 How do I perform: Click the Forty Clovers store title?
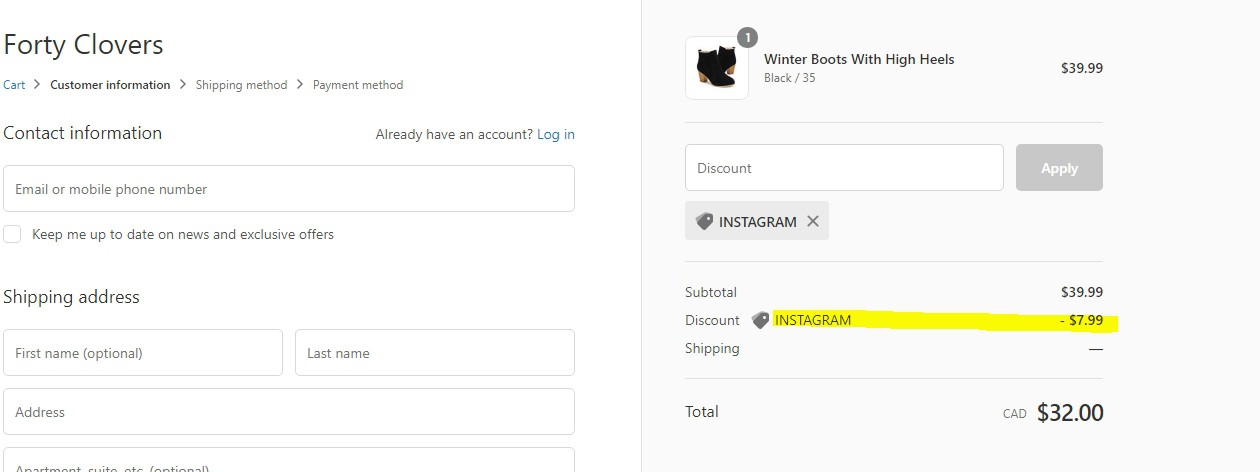click(x=83, y=45)
